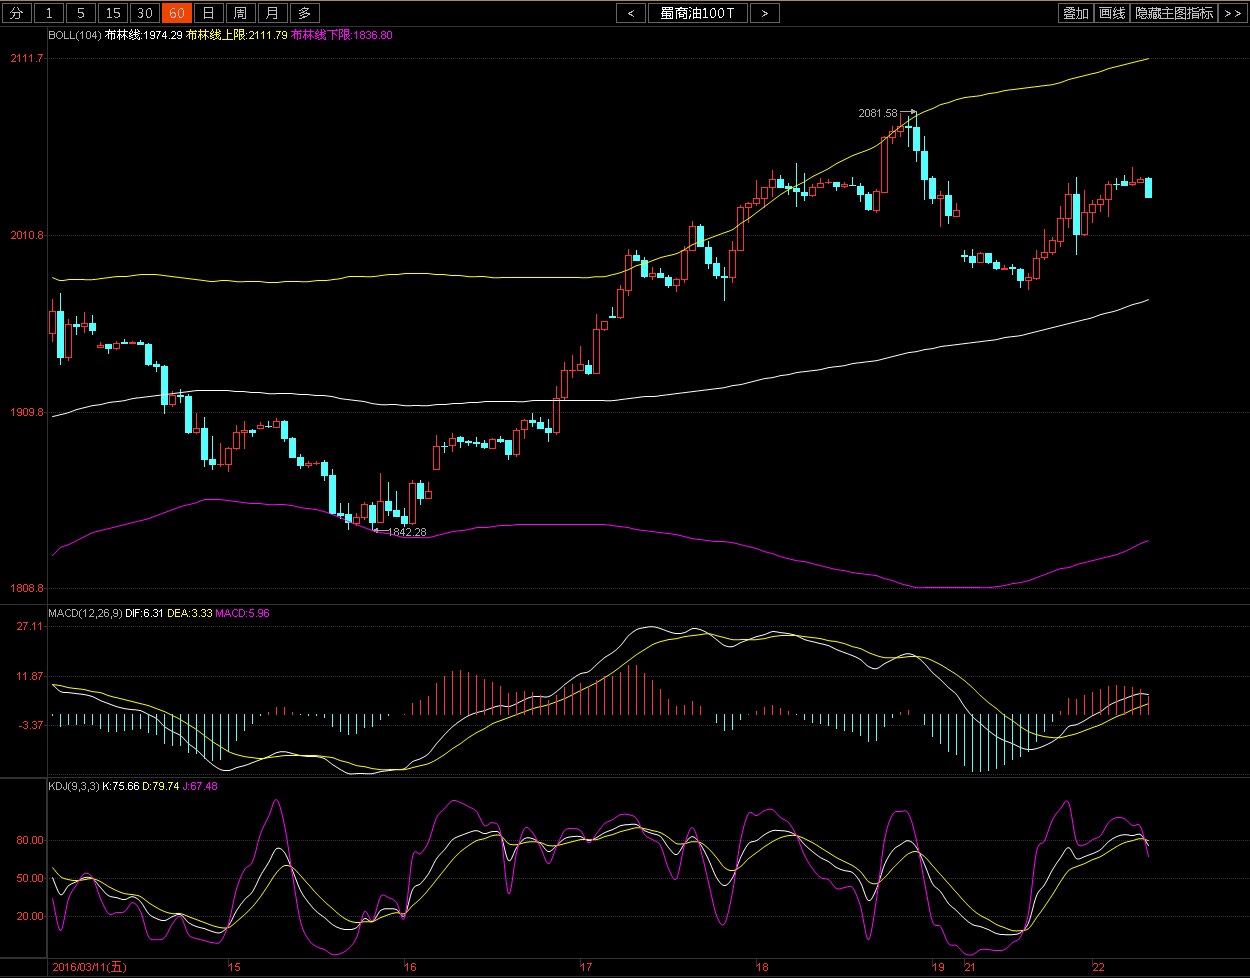This screenshot has width=1250, height=978.
Task: Switch to the 分 (tick) timeframe
Action: tap(16, 13)
